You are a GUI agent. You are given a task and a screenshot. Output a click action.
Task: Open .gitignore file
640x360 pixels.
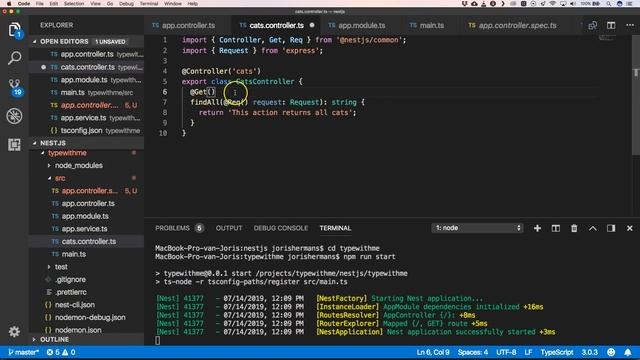tap(71, 280)
